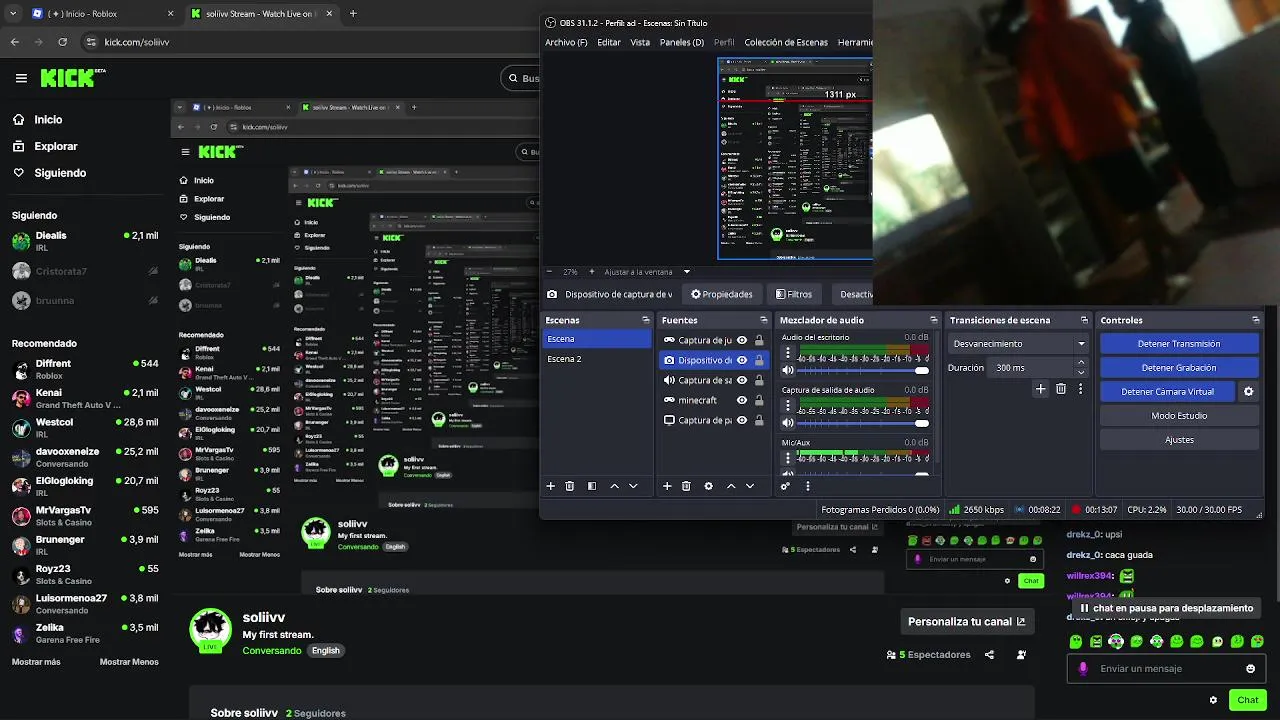Decrease Duración with the down stepper arrow
The width and height of the screenshot is (1280, 720).
pos(1081,373)
